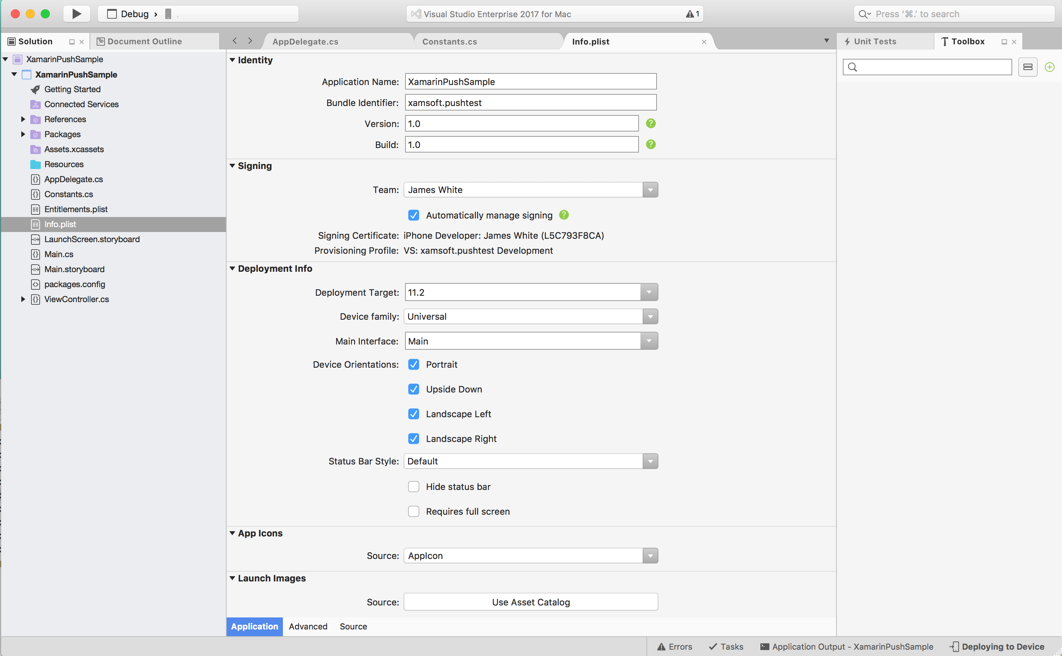Click the LaunchScreen.storyboard file icon

[35, 239]
